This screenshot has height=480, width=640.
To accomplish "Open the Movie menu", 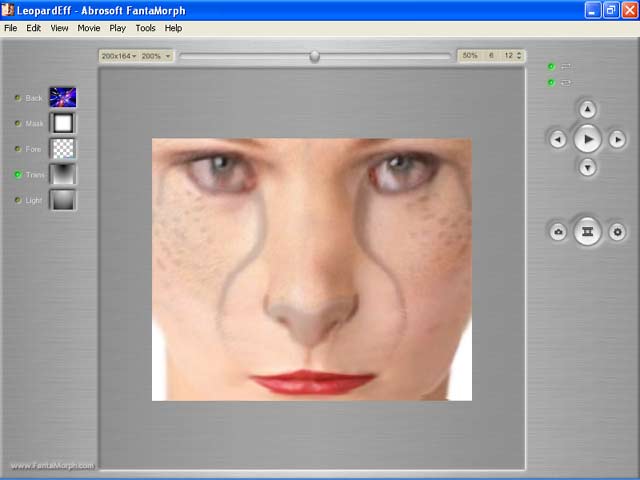I will pyautogui.click(x=89, y=28).
